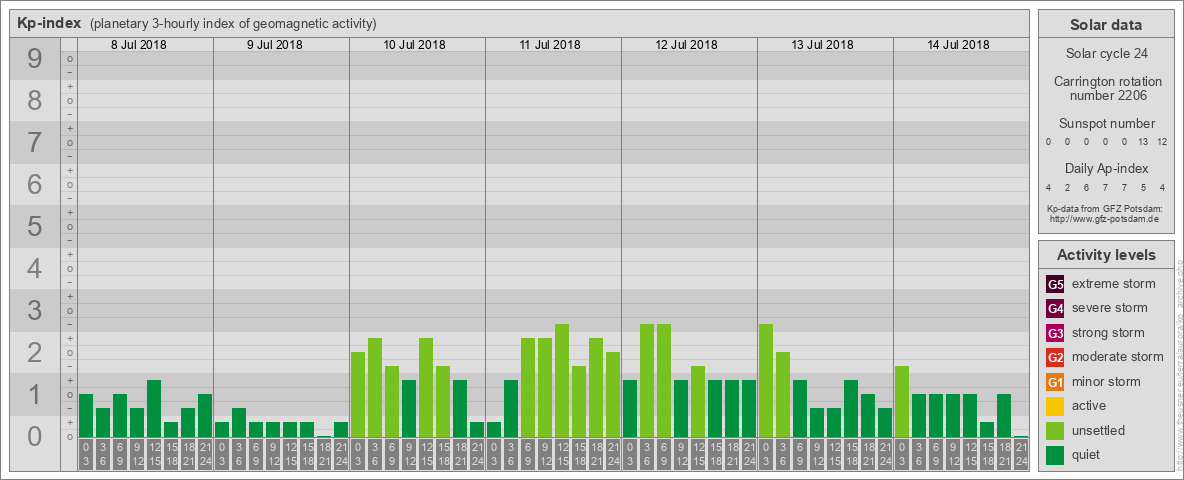Select the 12 Jul 2018 date header
This screenshot has height=480, width=1184.
[686, 45]
